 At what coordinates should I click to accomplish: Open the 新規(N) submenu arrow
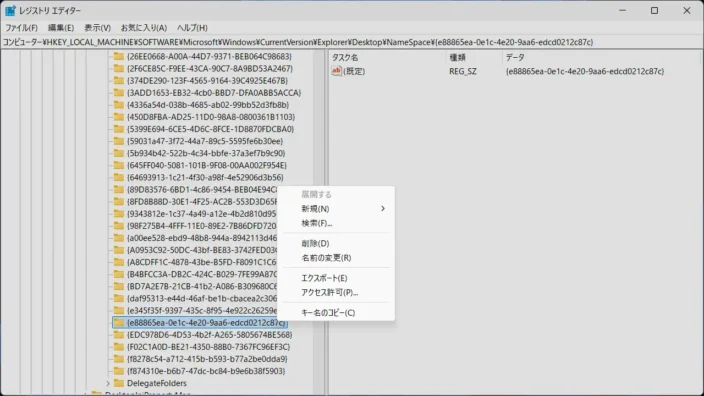coord(383,208)
